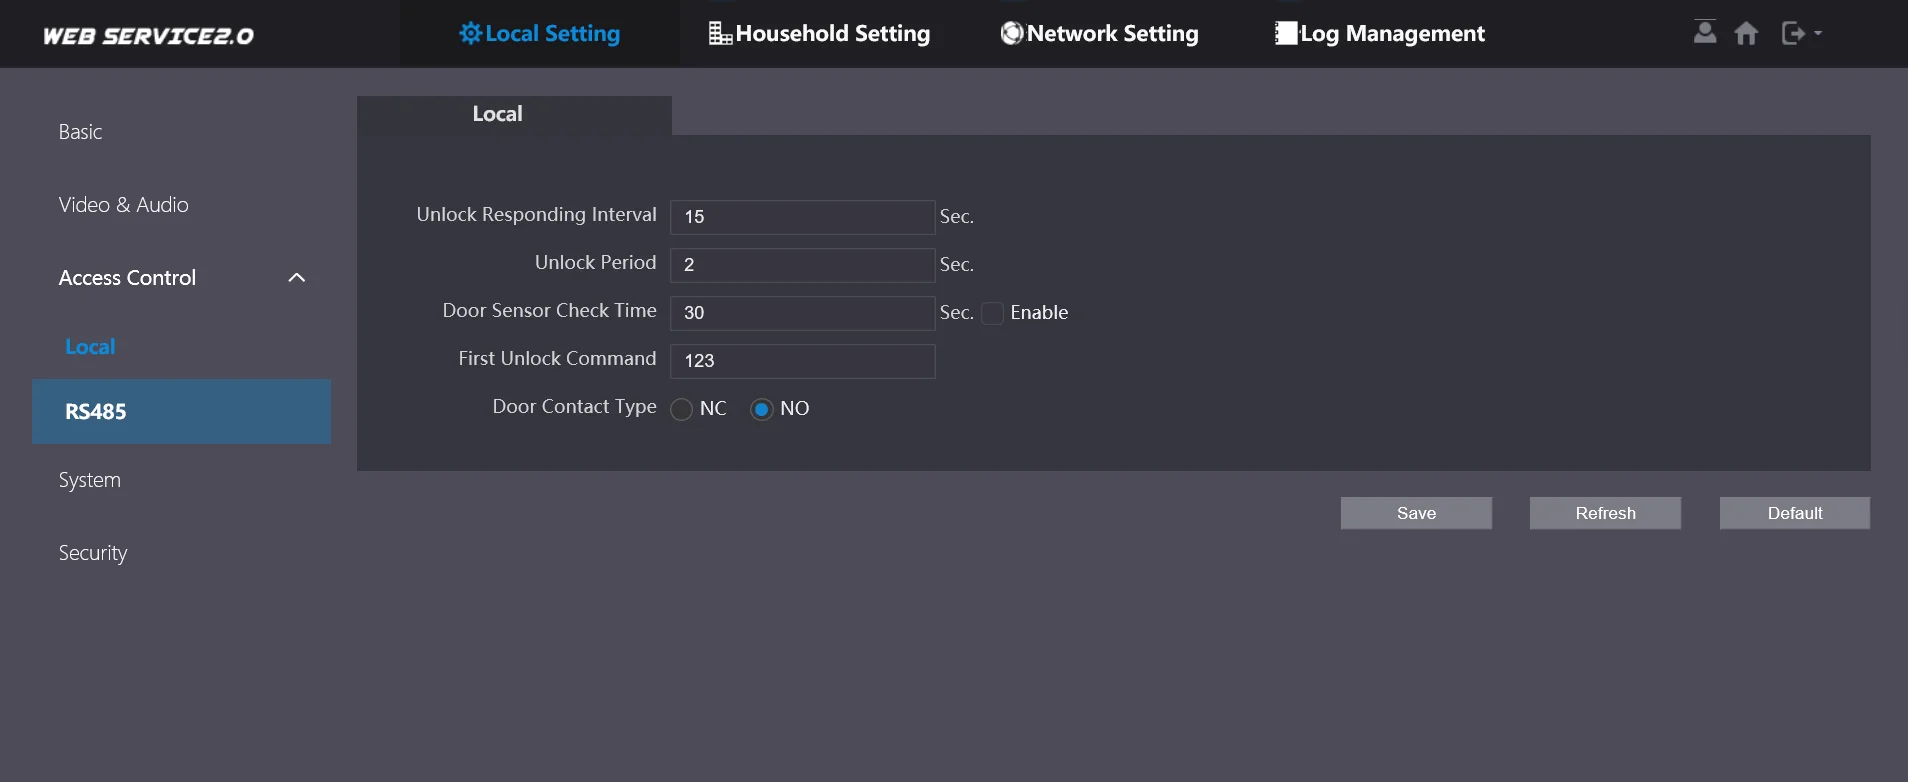1908x782 pixels.
Task: Click the Household Setting building icon
Action: (720, 33)
